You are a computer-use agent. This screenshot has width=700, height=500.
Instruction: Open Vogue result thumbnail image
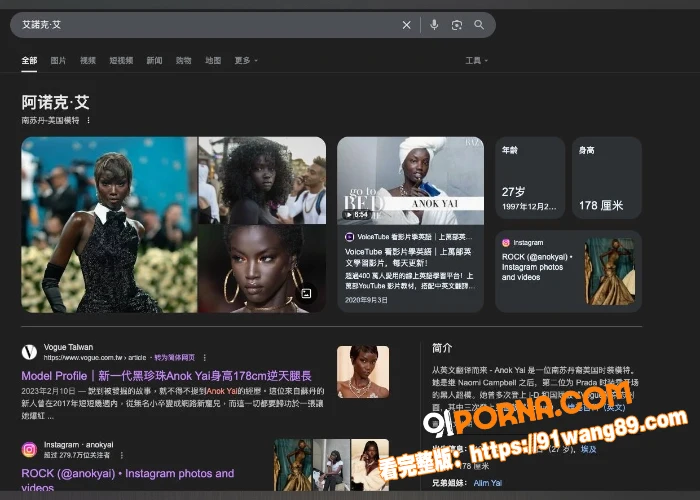point(363,372)
